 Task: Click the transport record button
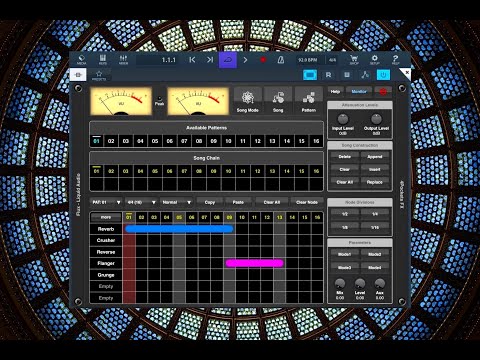(x=263, y=60)
